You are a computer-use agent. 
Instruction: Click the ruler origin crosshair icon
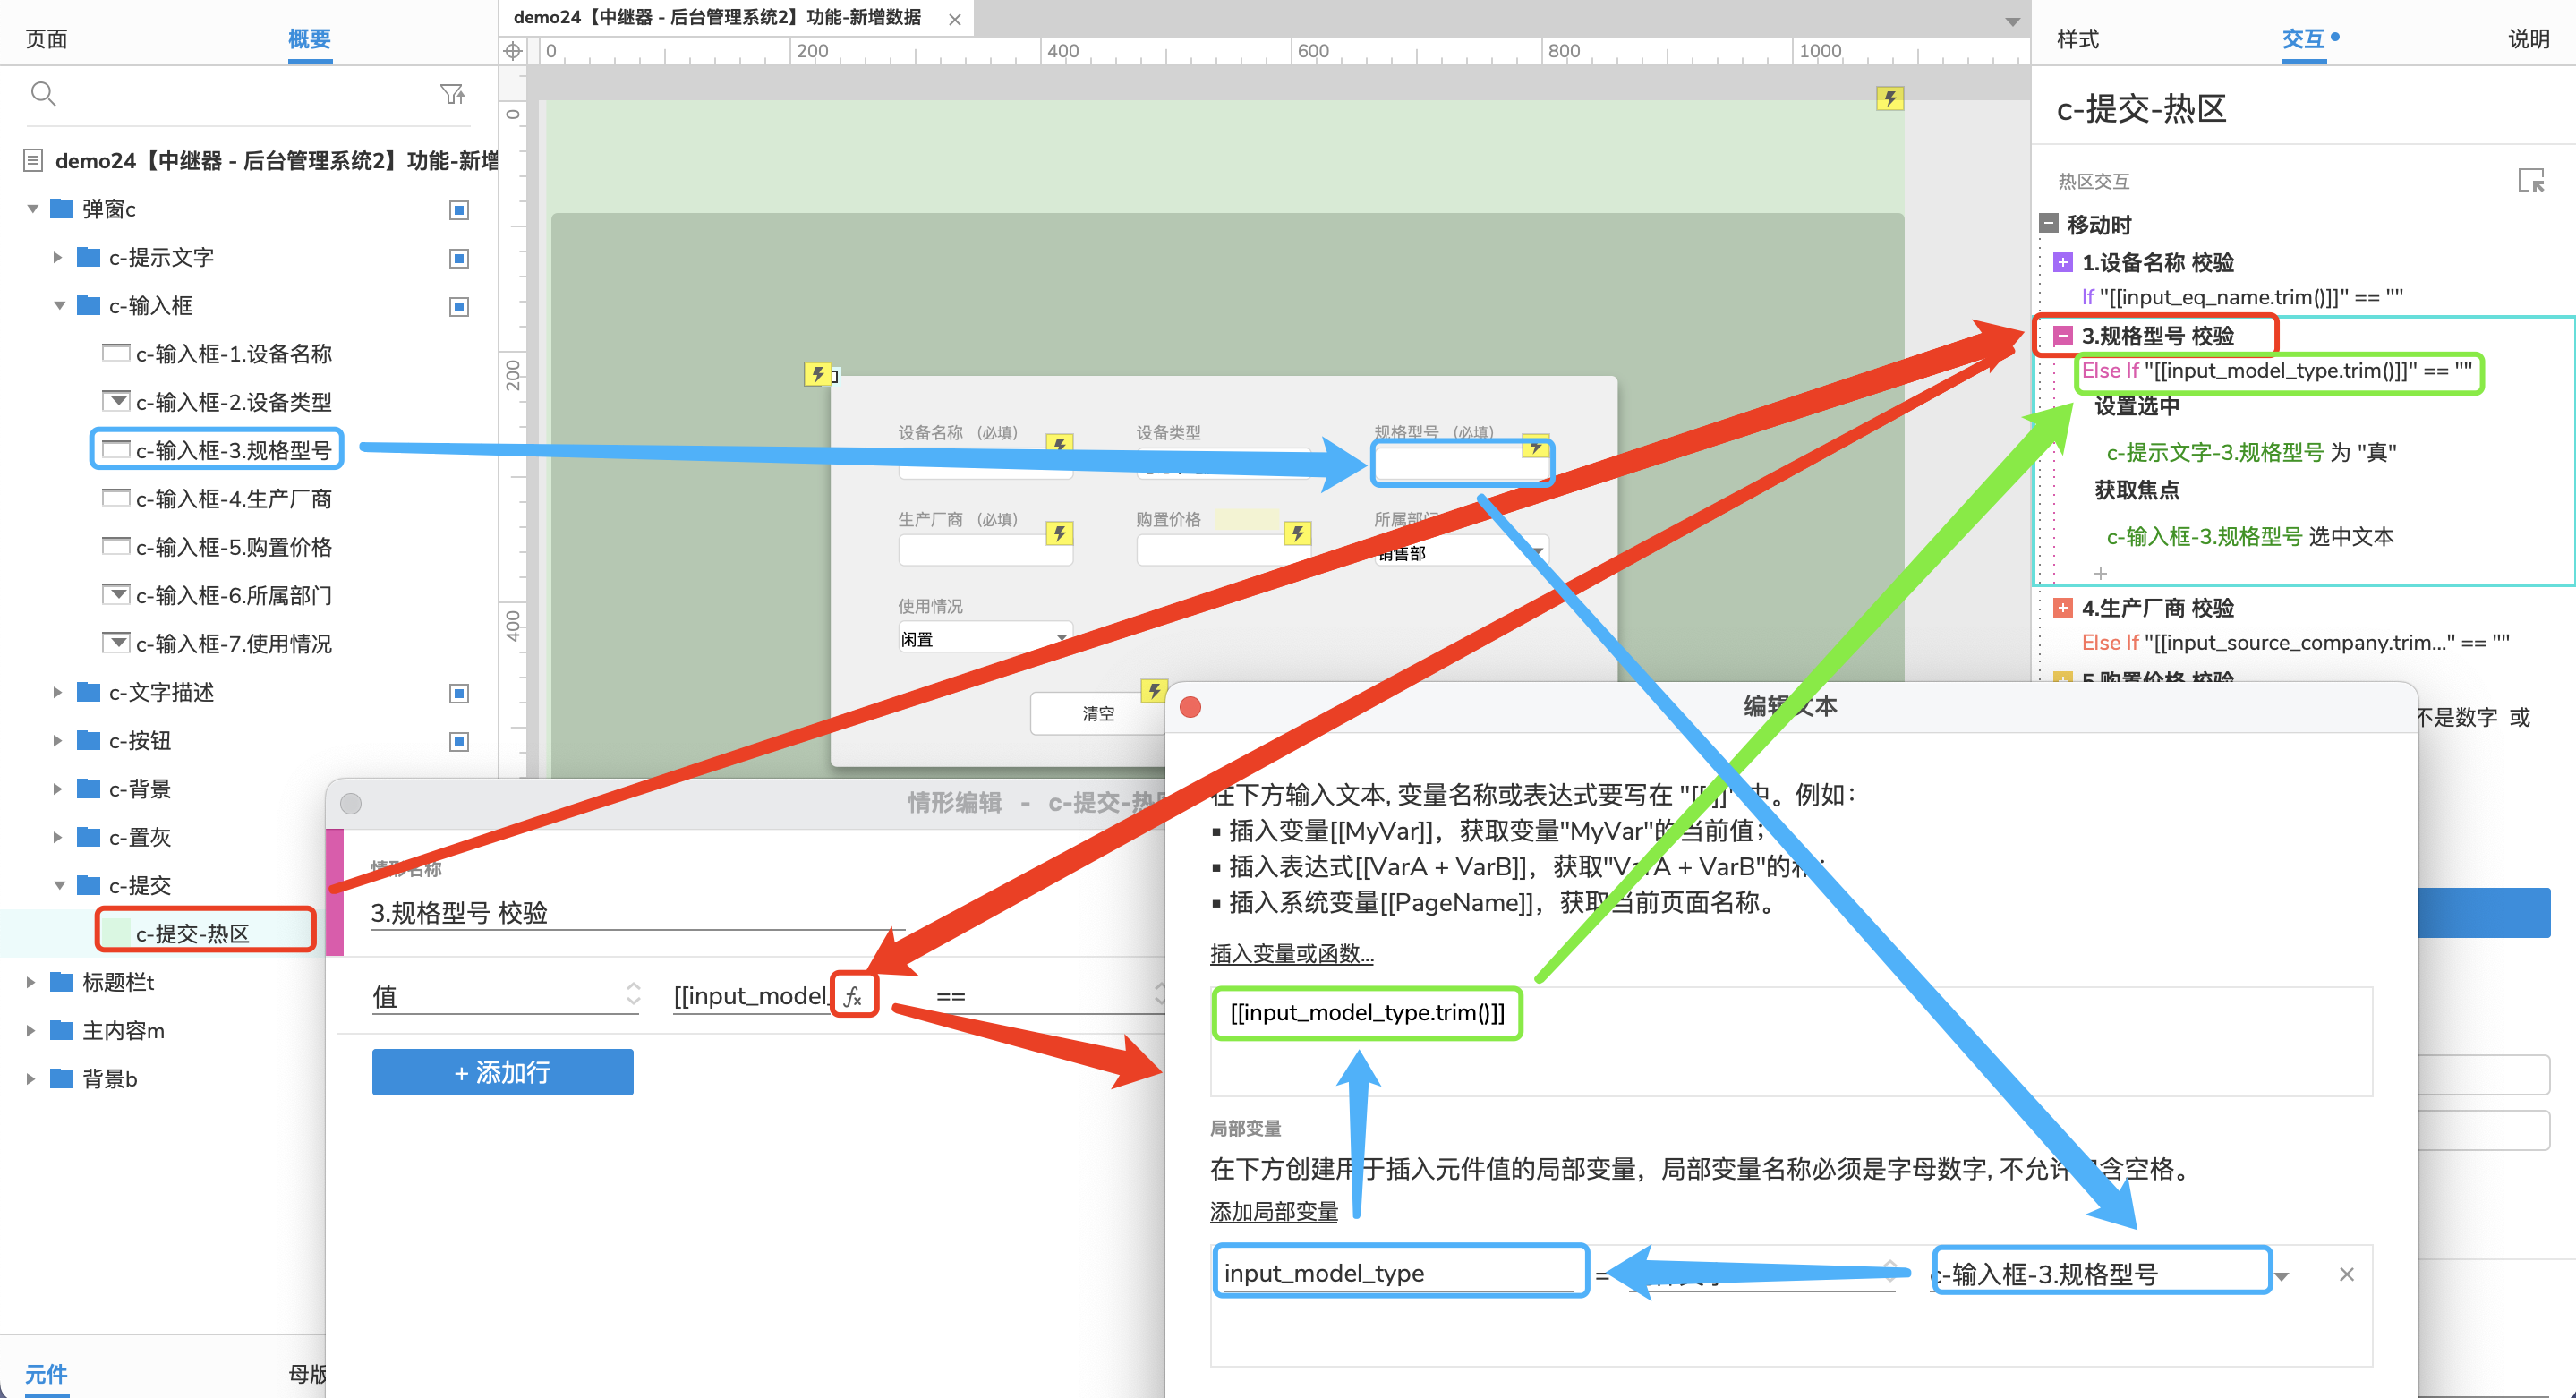[513, 51]
